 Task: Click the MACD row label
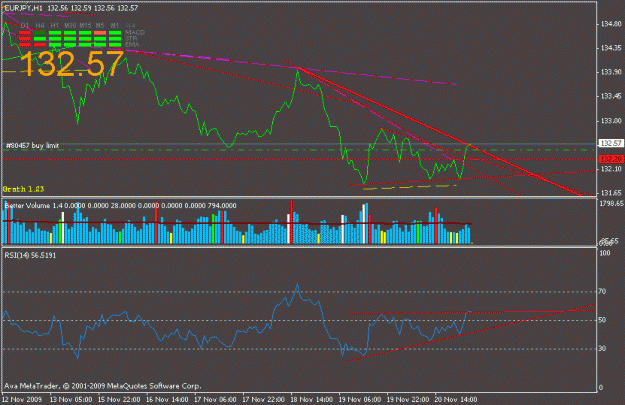click(135, 32)
